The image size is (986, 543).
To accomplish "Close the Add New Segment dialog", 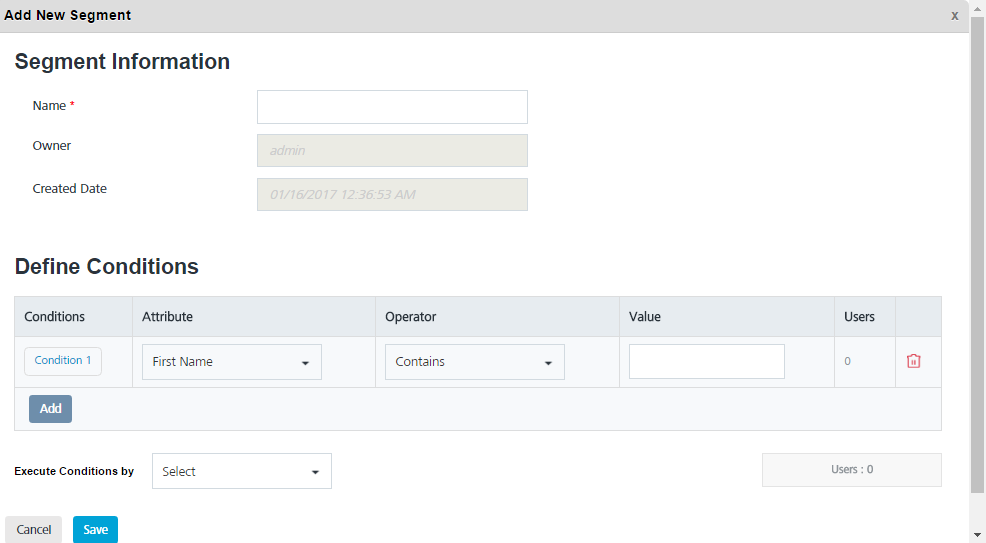I will (x=954, y=15).
